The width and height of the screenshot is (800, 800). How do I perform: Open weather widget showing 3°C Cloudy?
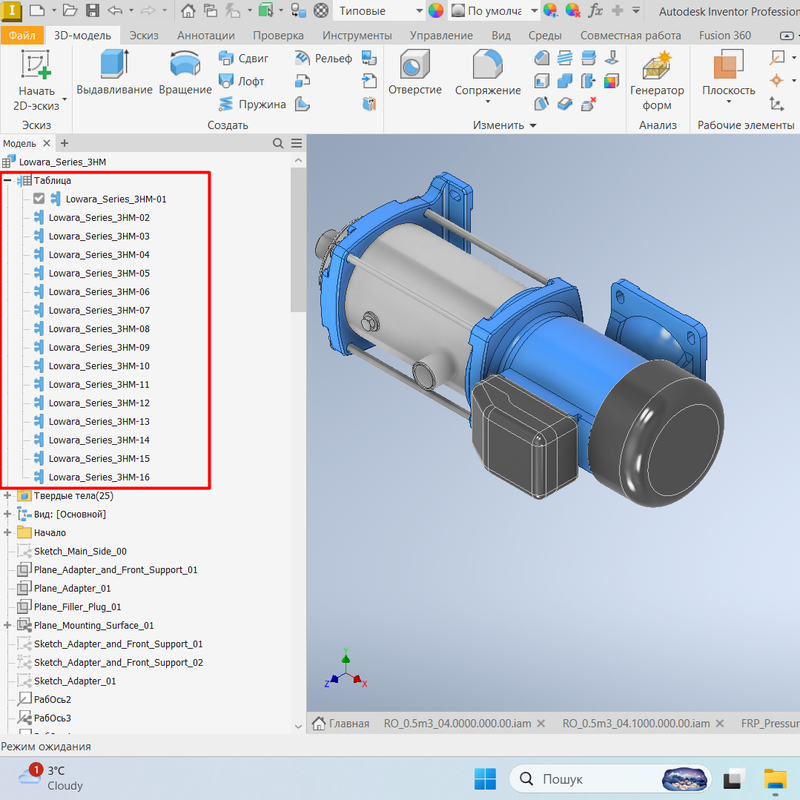point(50,778)
